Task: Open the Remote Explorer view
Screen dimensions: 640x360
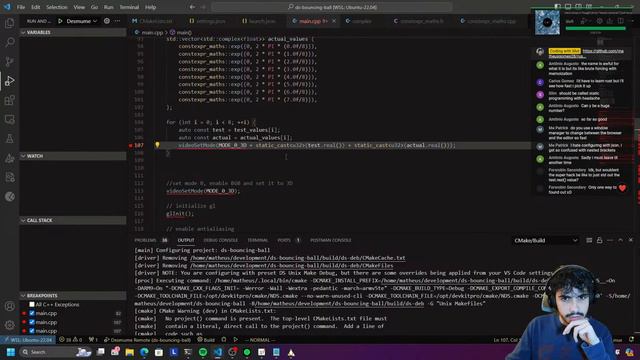Action: (9, 119)
